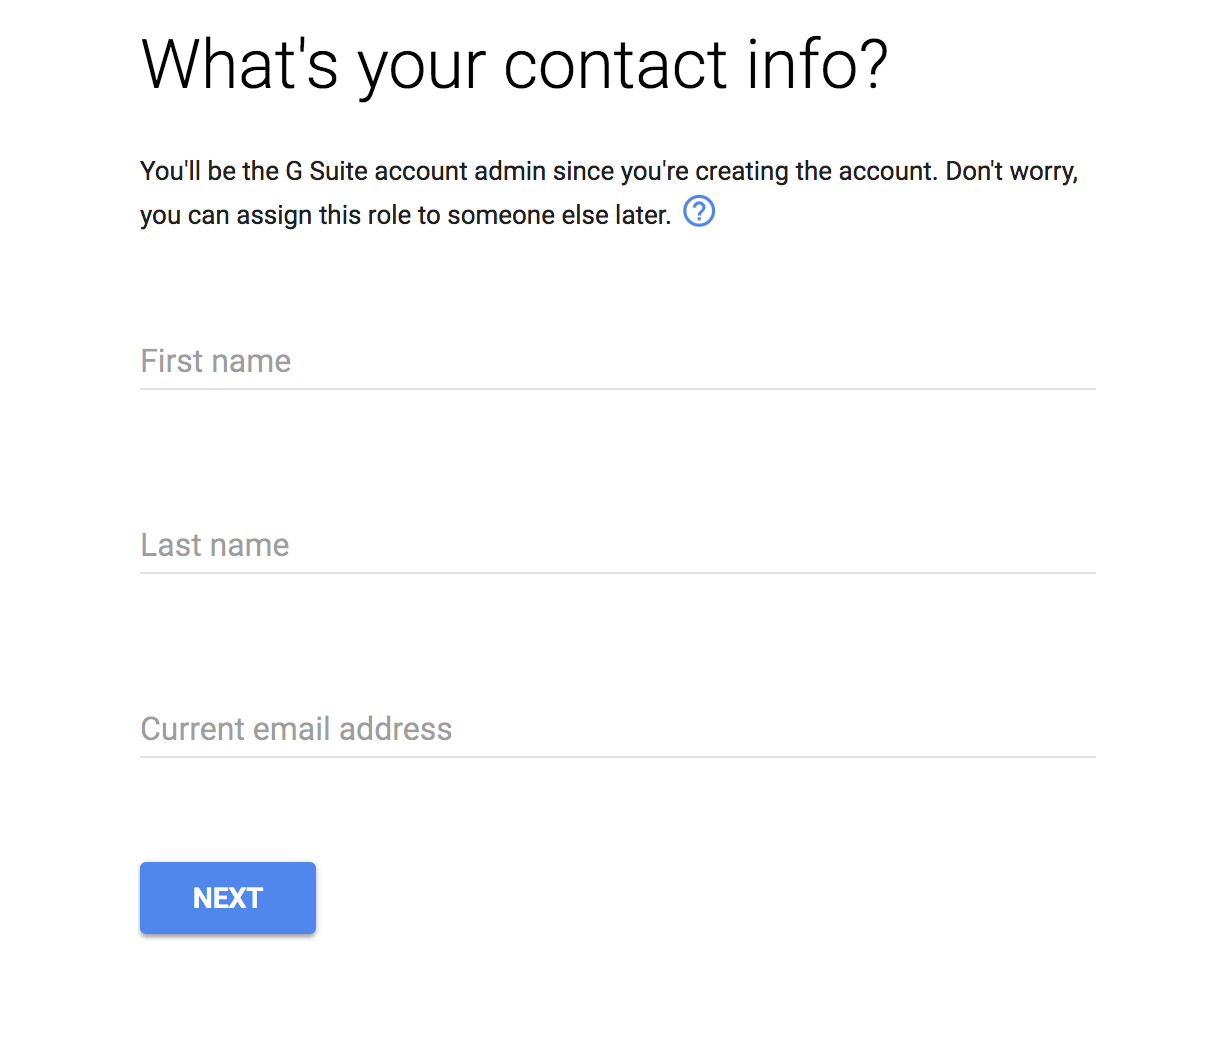This screenshot has height=1038, width=1206.
Task: Click into the Last name field
Action: (x=617, y=545)
